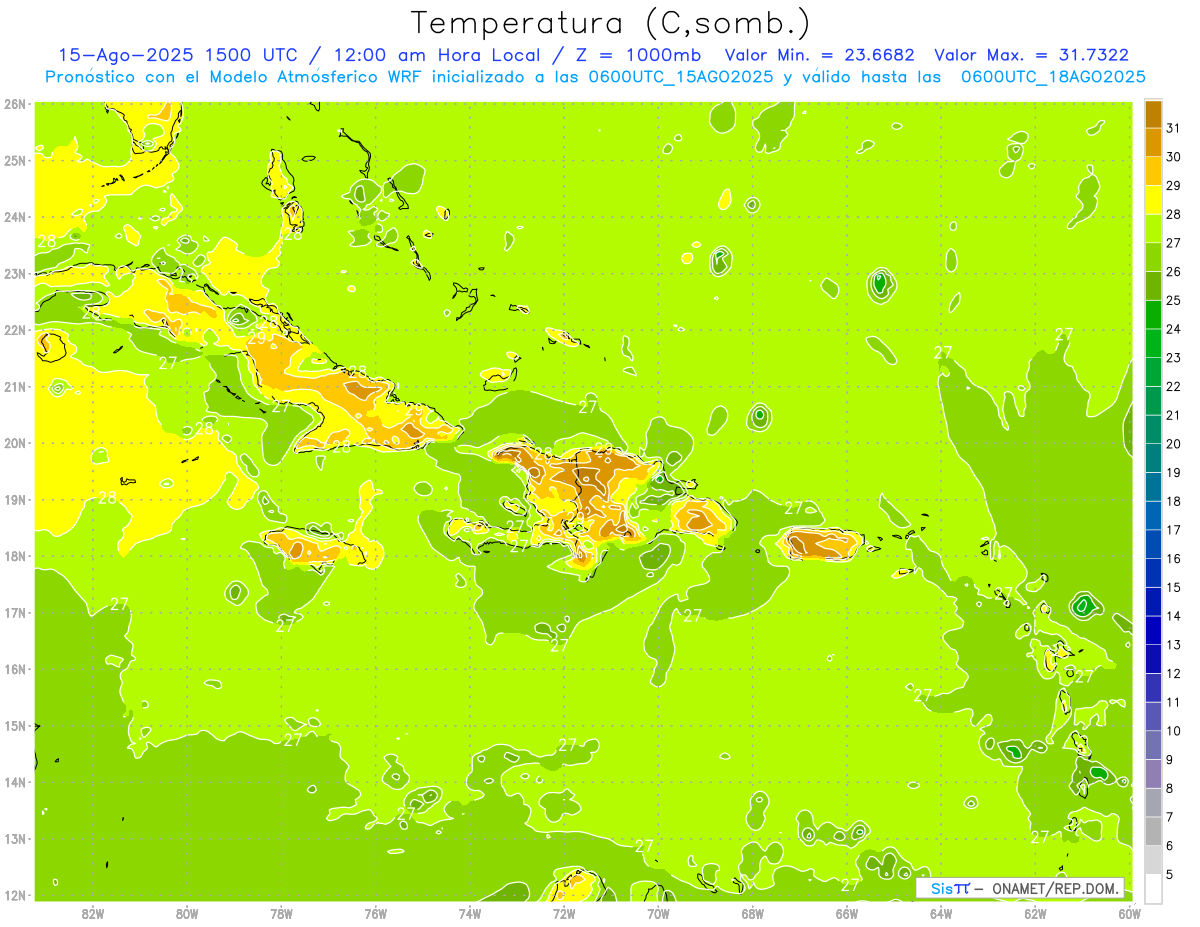Click the '68W' longitude axis label
The height and width of the screenshot is (927, 1200).
[752, 912]
